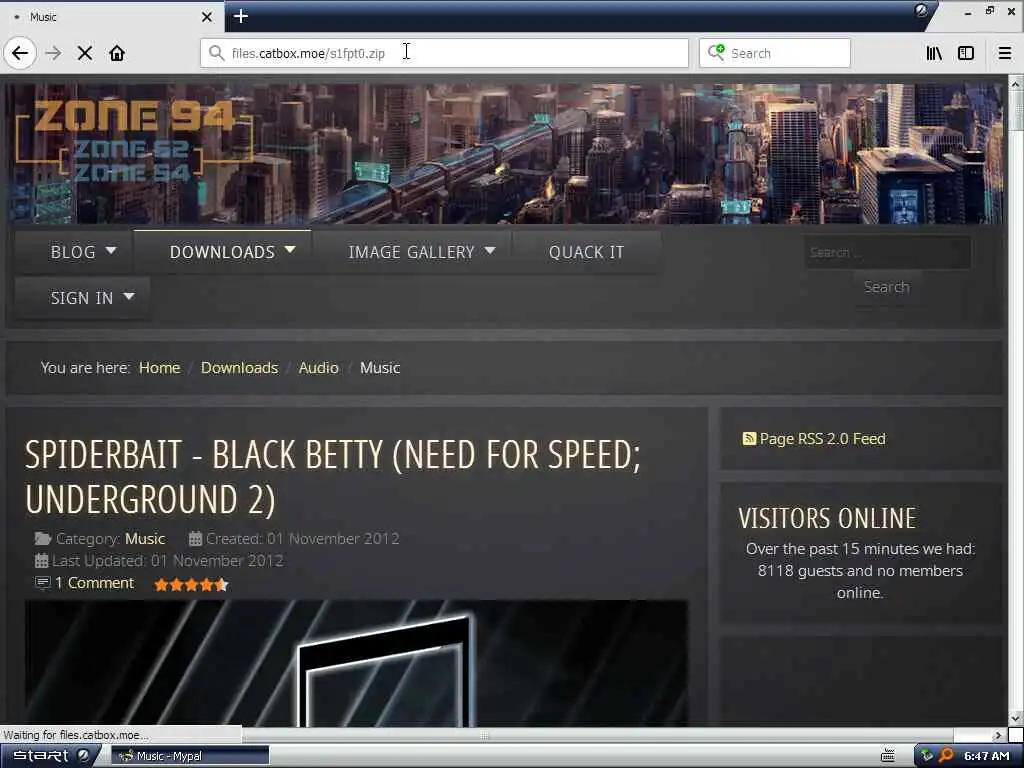Viewport: 1024px width, 768px height.
Task: Click the Category folder icon
Action: click(x=42, y=539)
